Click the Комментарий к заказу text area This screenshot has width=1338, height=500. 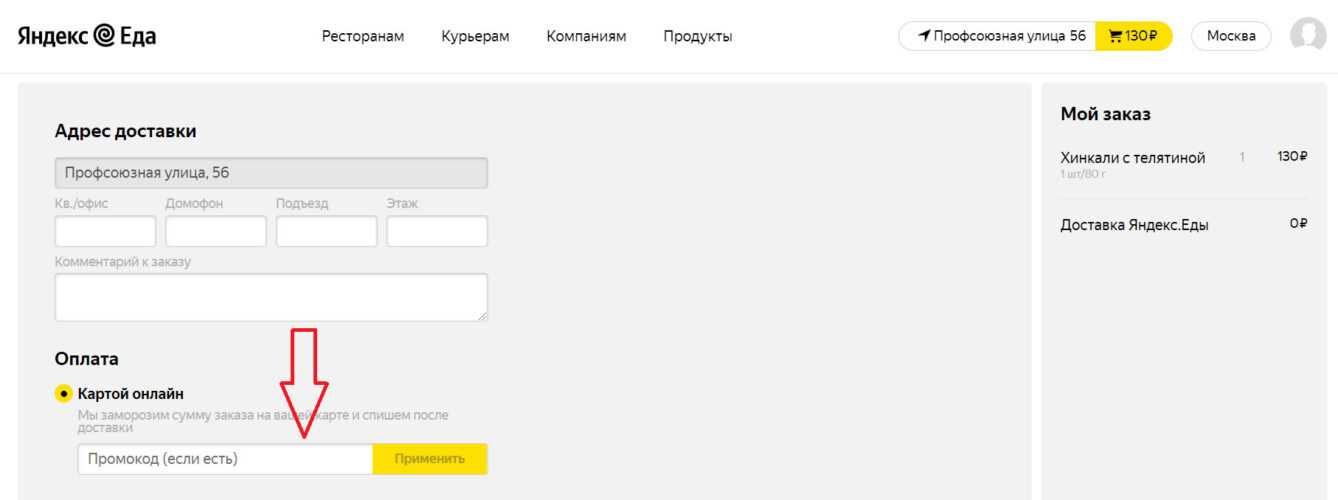271,297
